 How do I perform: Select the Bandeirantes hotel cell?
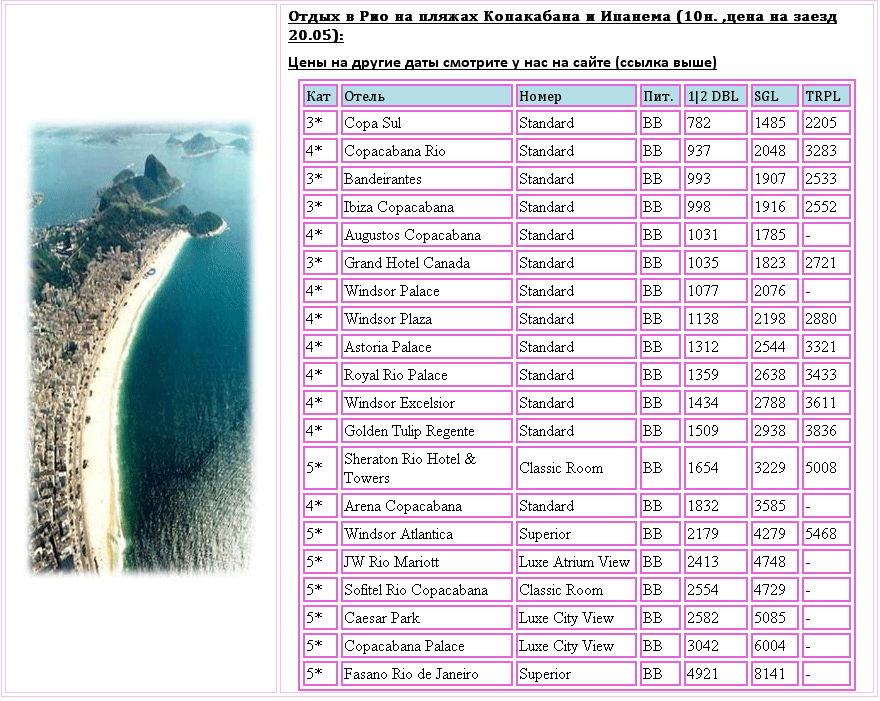(427, 179)
